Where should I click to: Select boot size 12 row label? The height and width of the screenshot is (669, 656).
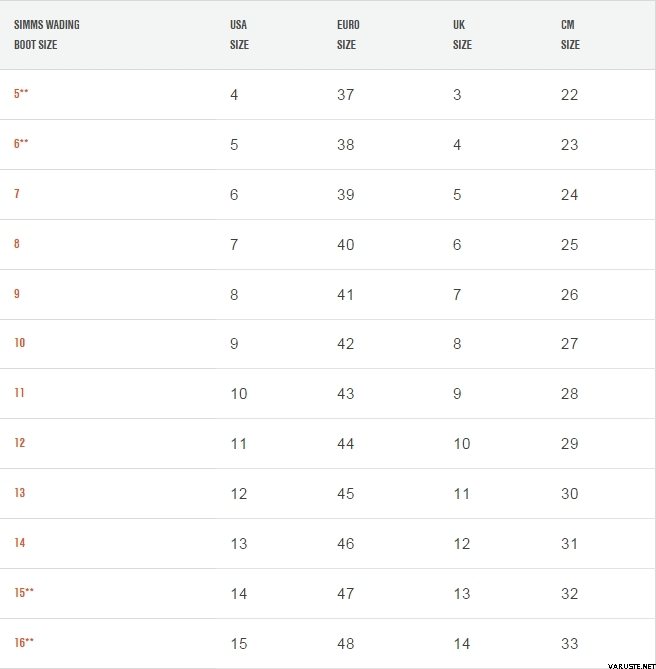click(20, 442)
